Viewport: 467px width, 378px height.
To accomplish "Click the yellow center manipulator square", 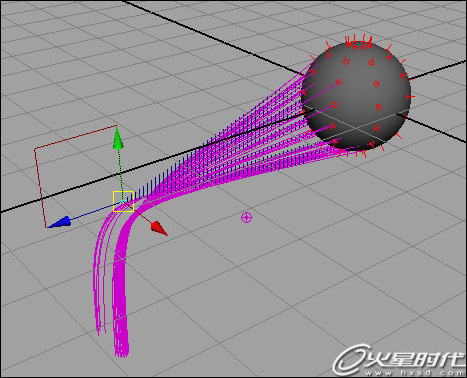I will pyautogui.click(x=124, y=201).
